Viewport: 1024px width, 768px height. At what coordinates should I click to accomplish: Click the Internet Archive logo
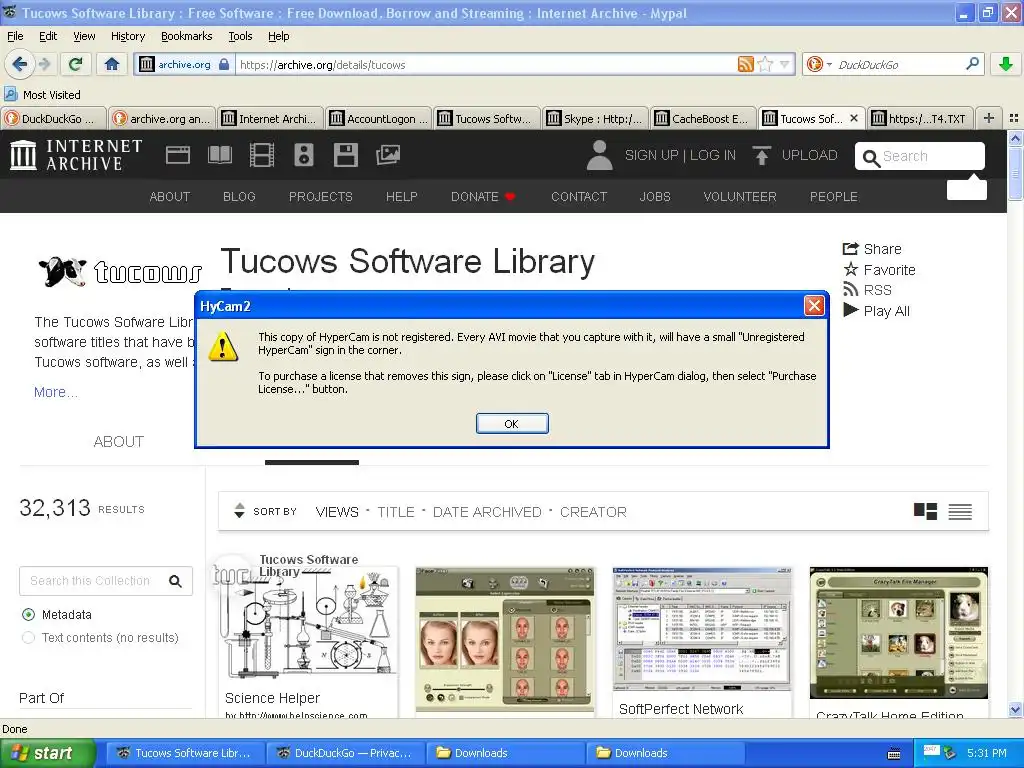point(76,155)
